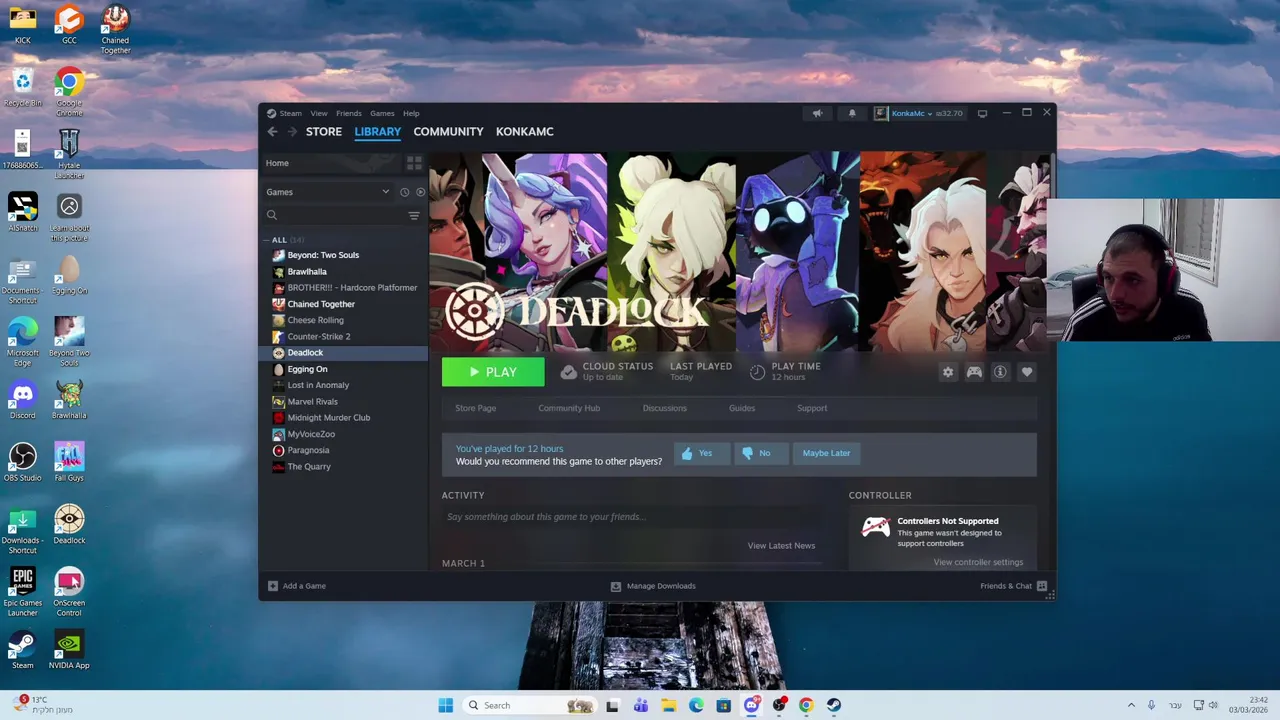1280x720 pixels.
Task: Click Home in the library sidebar
Action: [x=277, y=163]
